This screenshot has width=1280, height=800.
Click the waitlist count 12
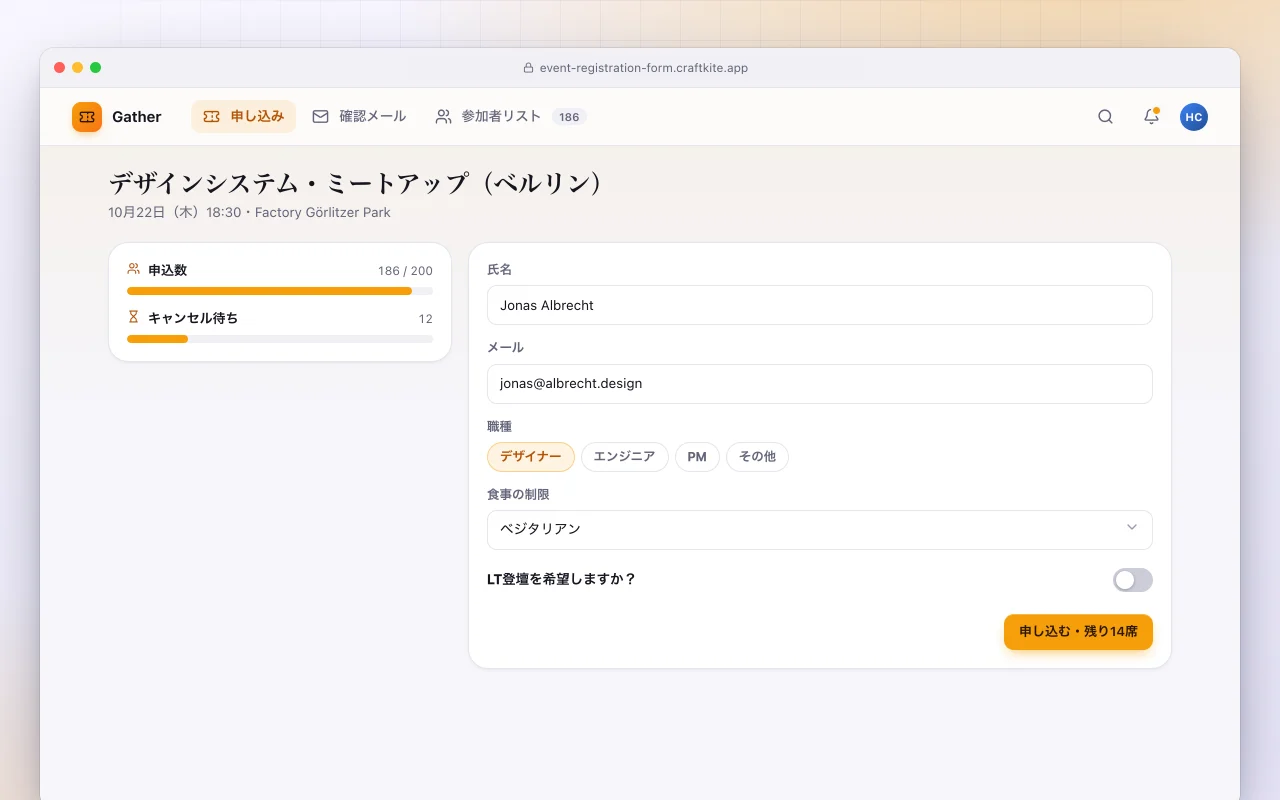click(x=426, y=319)
